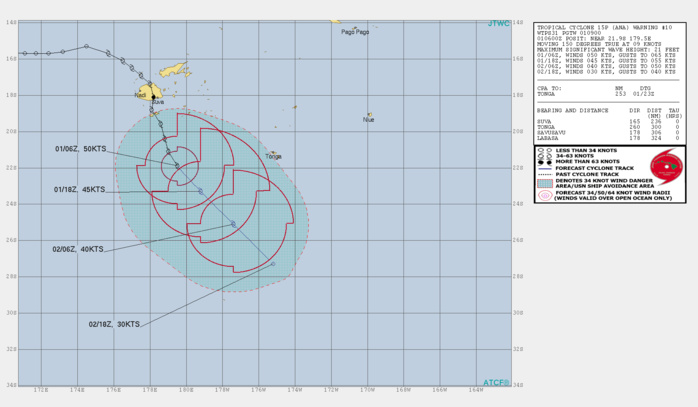Image resolution: width=698 pixels, height=407 pixels.
Task: Click the 'Less than 34 knots' legend symbol
Action: click(541, 150)
